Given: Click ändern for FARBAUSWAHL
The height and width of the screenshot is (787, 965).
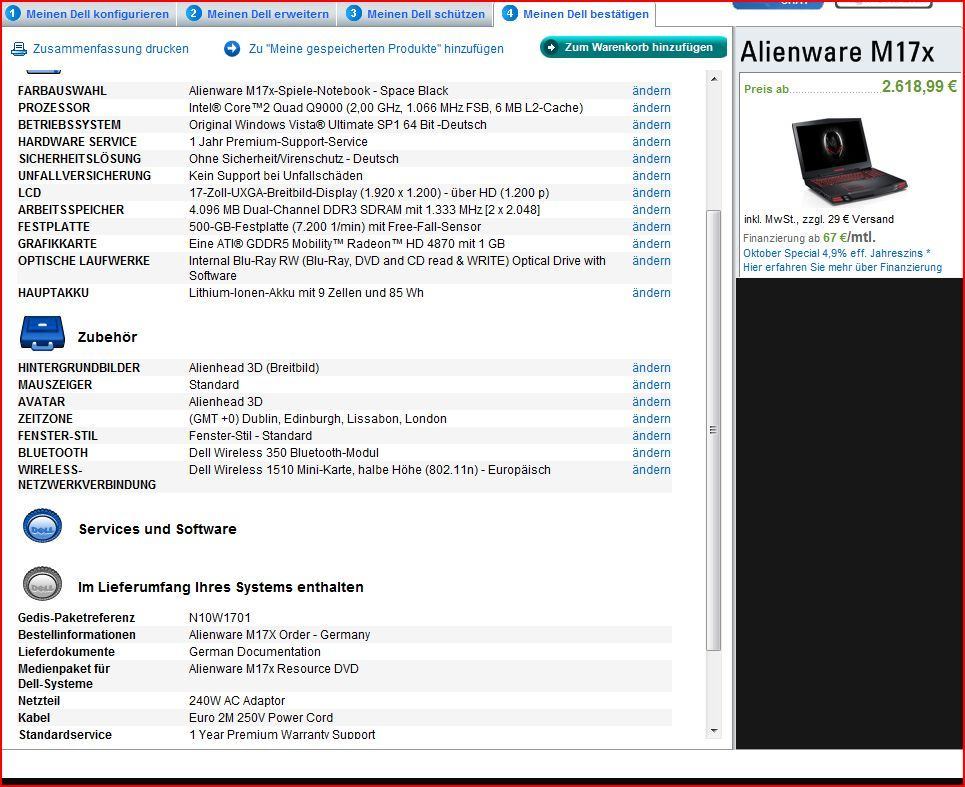Looking at the screenshot, I should [651, 91].
